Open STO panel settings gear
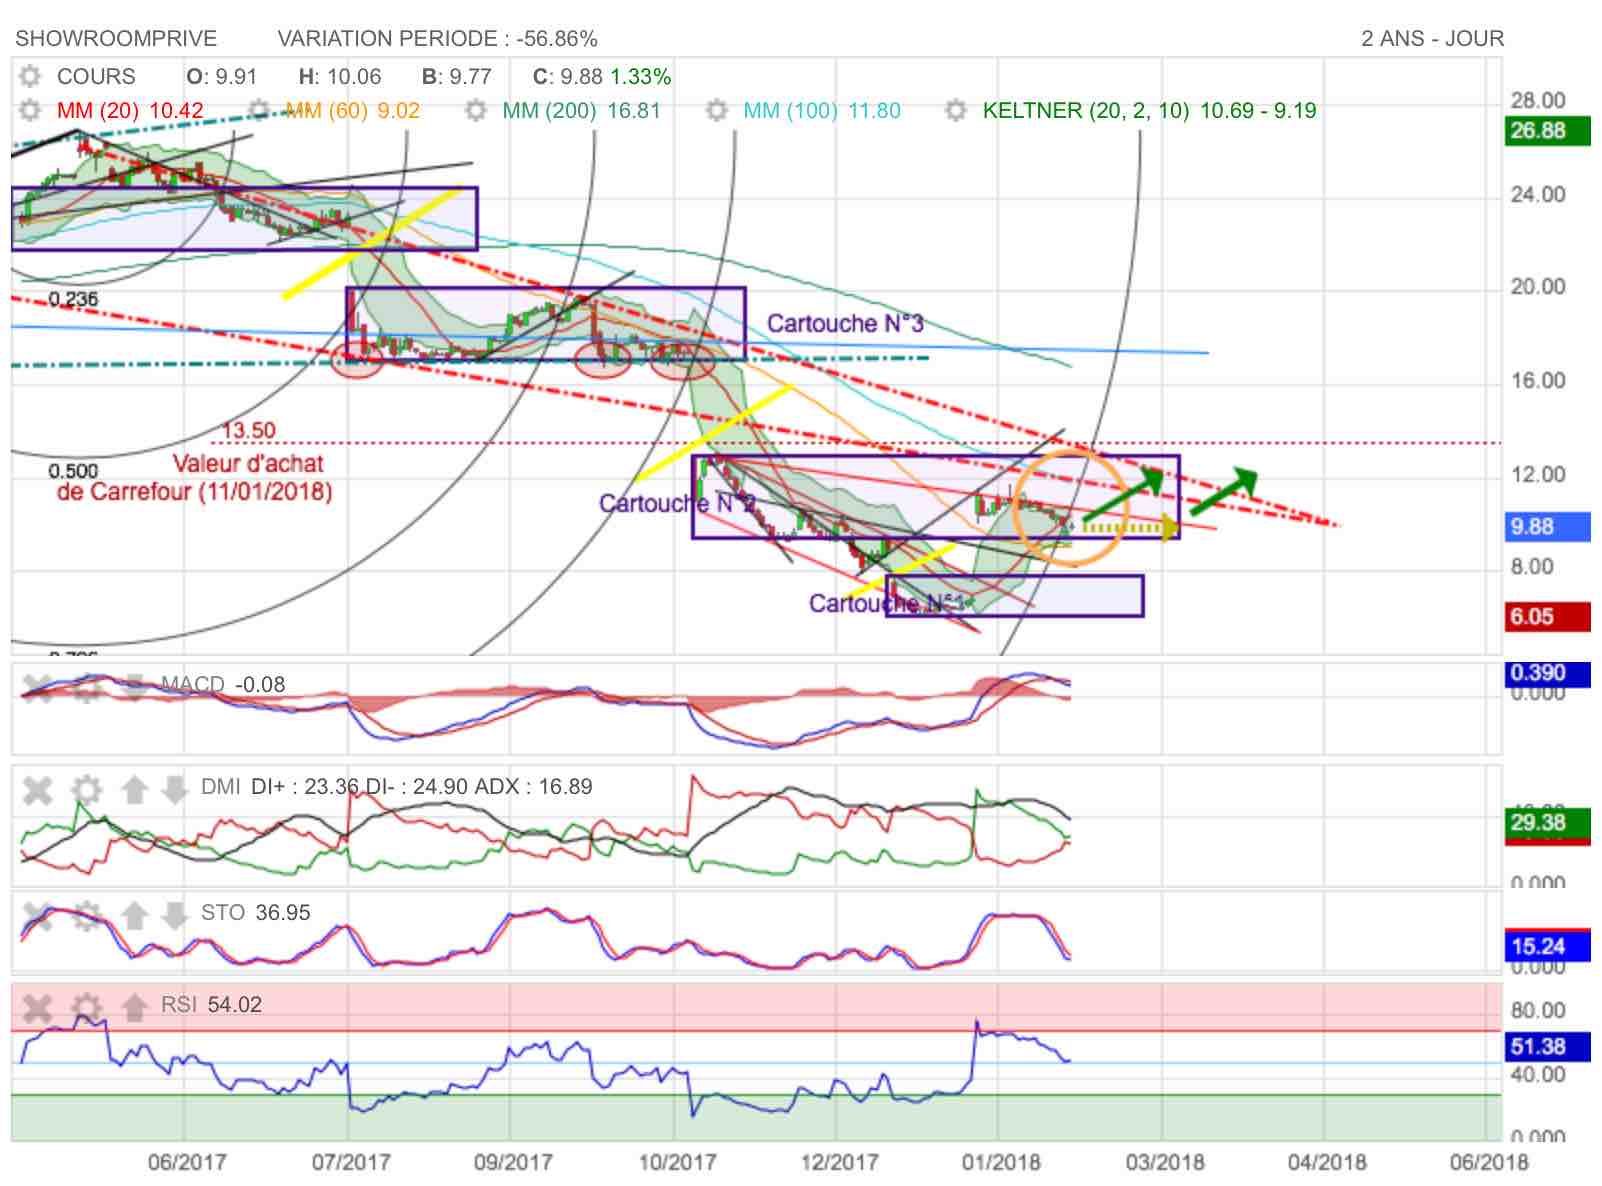 coord(88,914)
